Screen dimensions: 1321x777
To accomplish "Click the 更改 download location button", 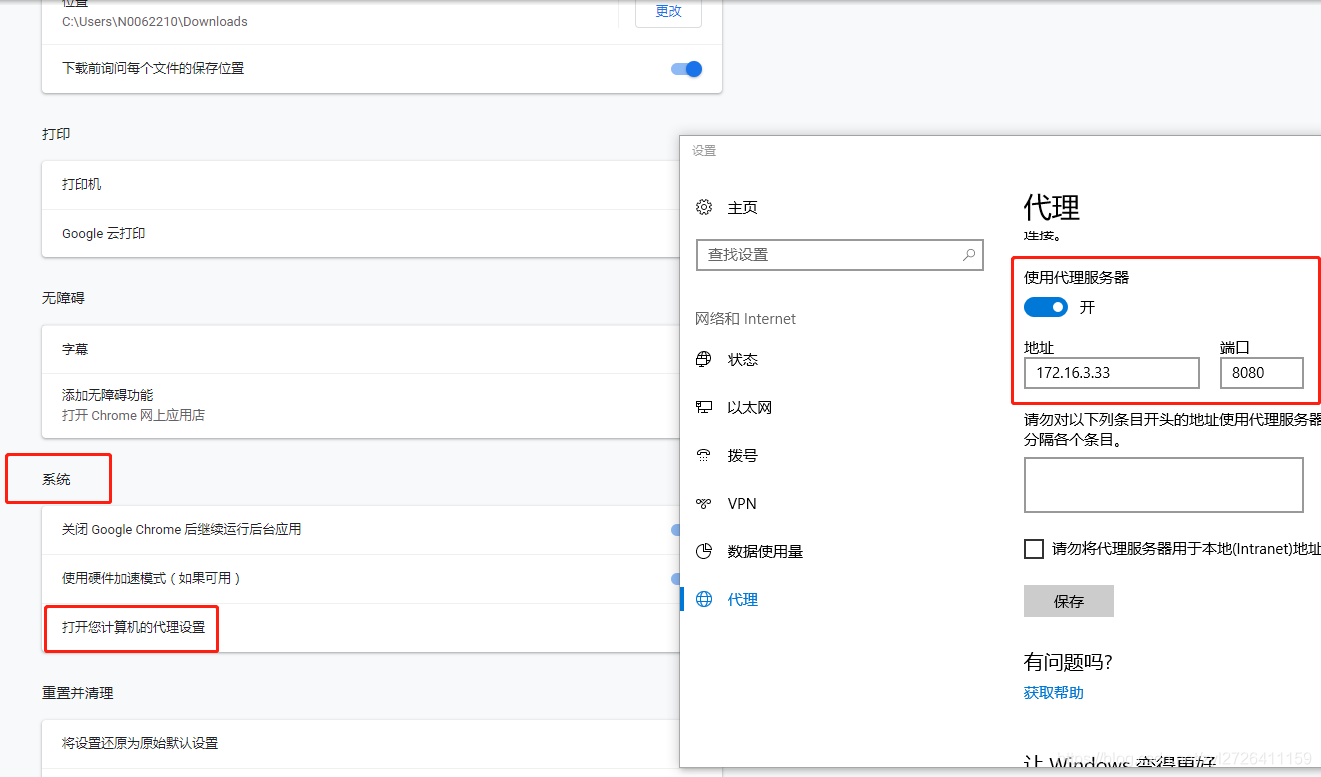I will (x=668, y=11).
